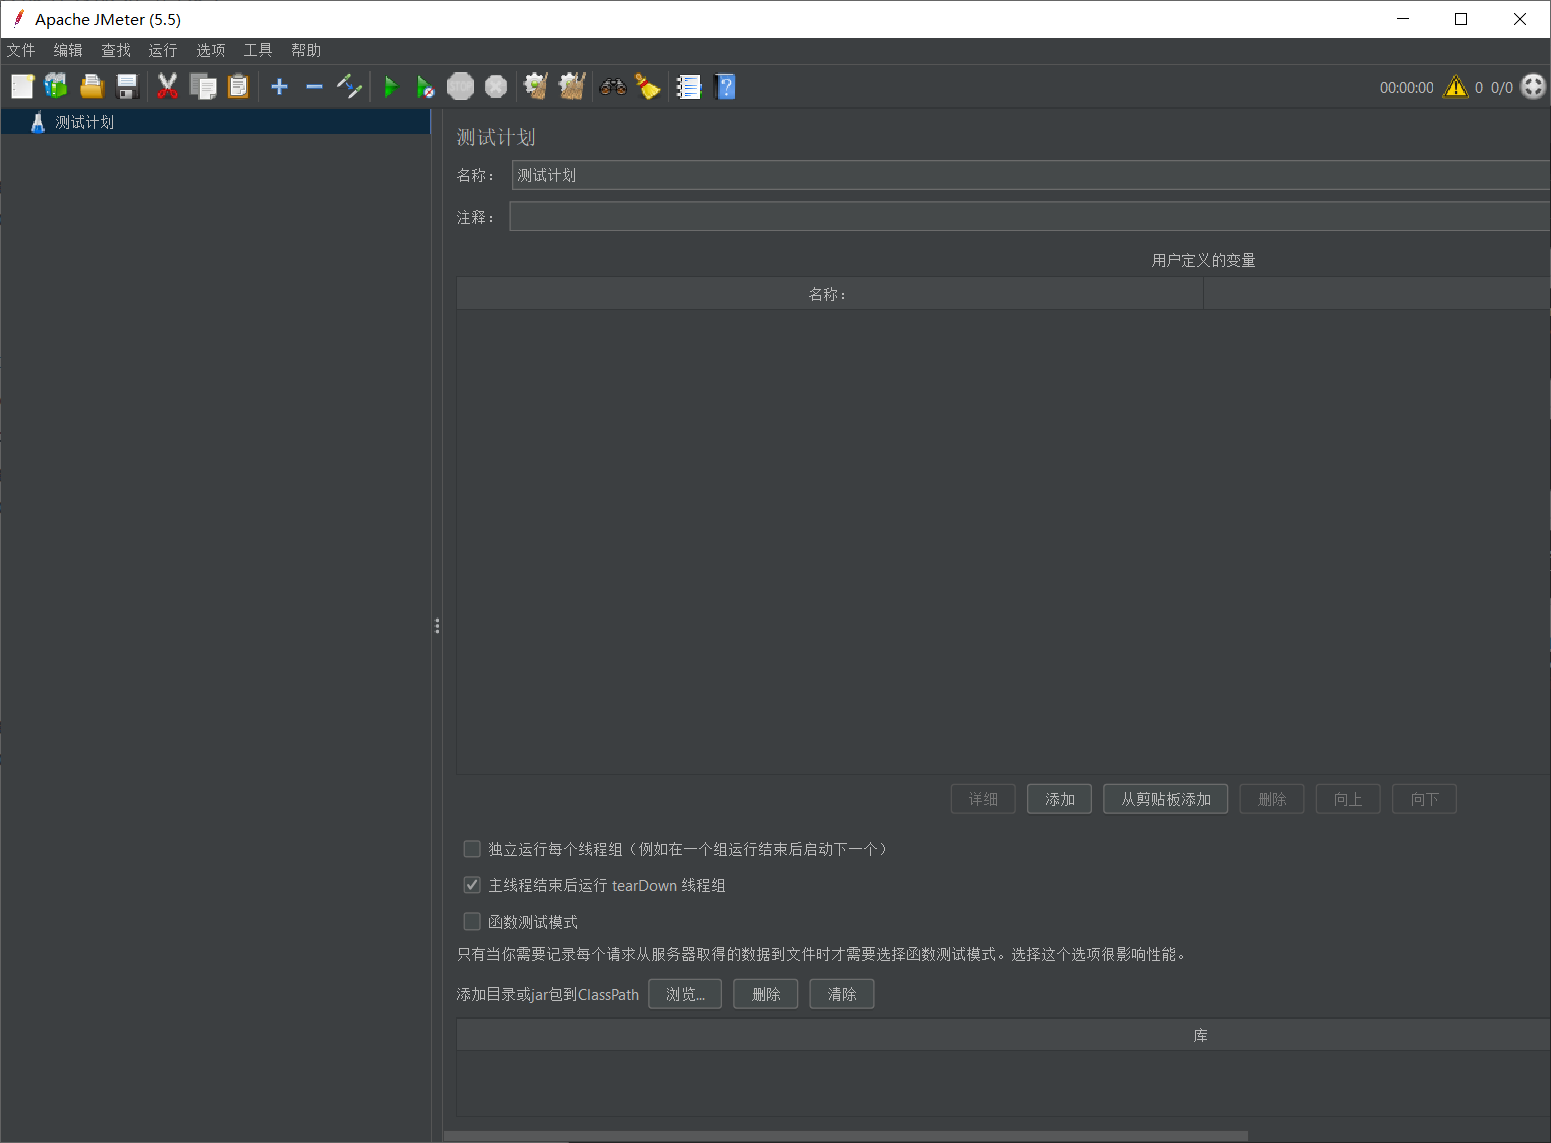Click the Stop test icon
The image size is (1551, 1143).
(460, 87)
